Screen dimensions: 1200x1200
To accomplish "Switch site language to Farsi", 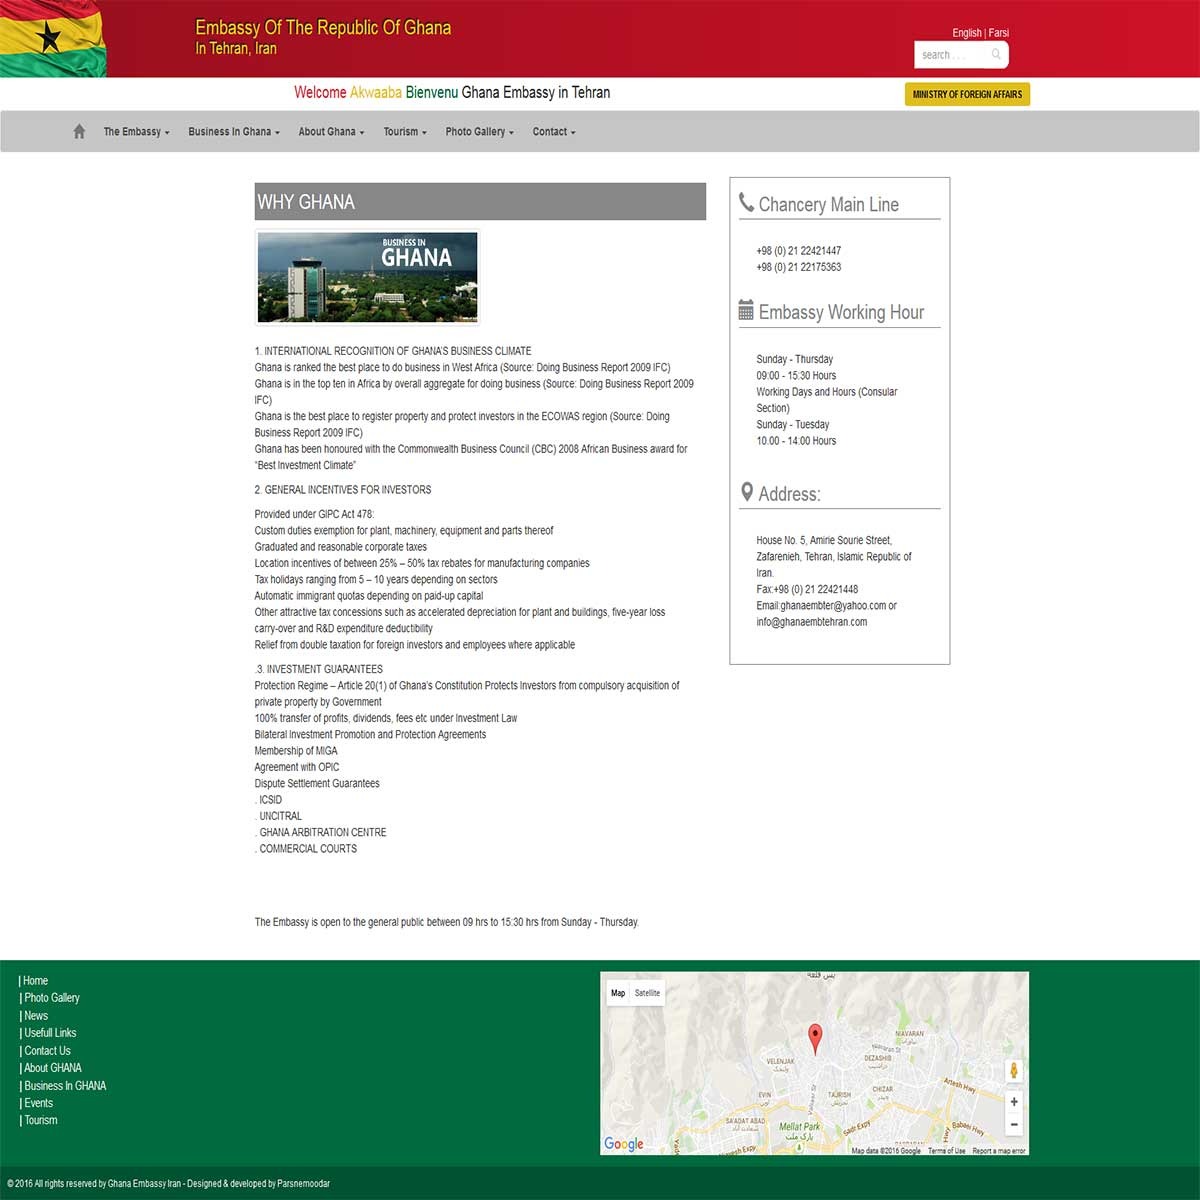I will (x=999, y=33).
